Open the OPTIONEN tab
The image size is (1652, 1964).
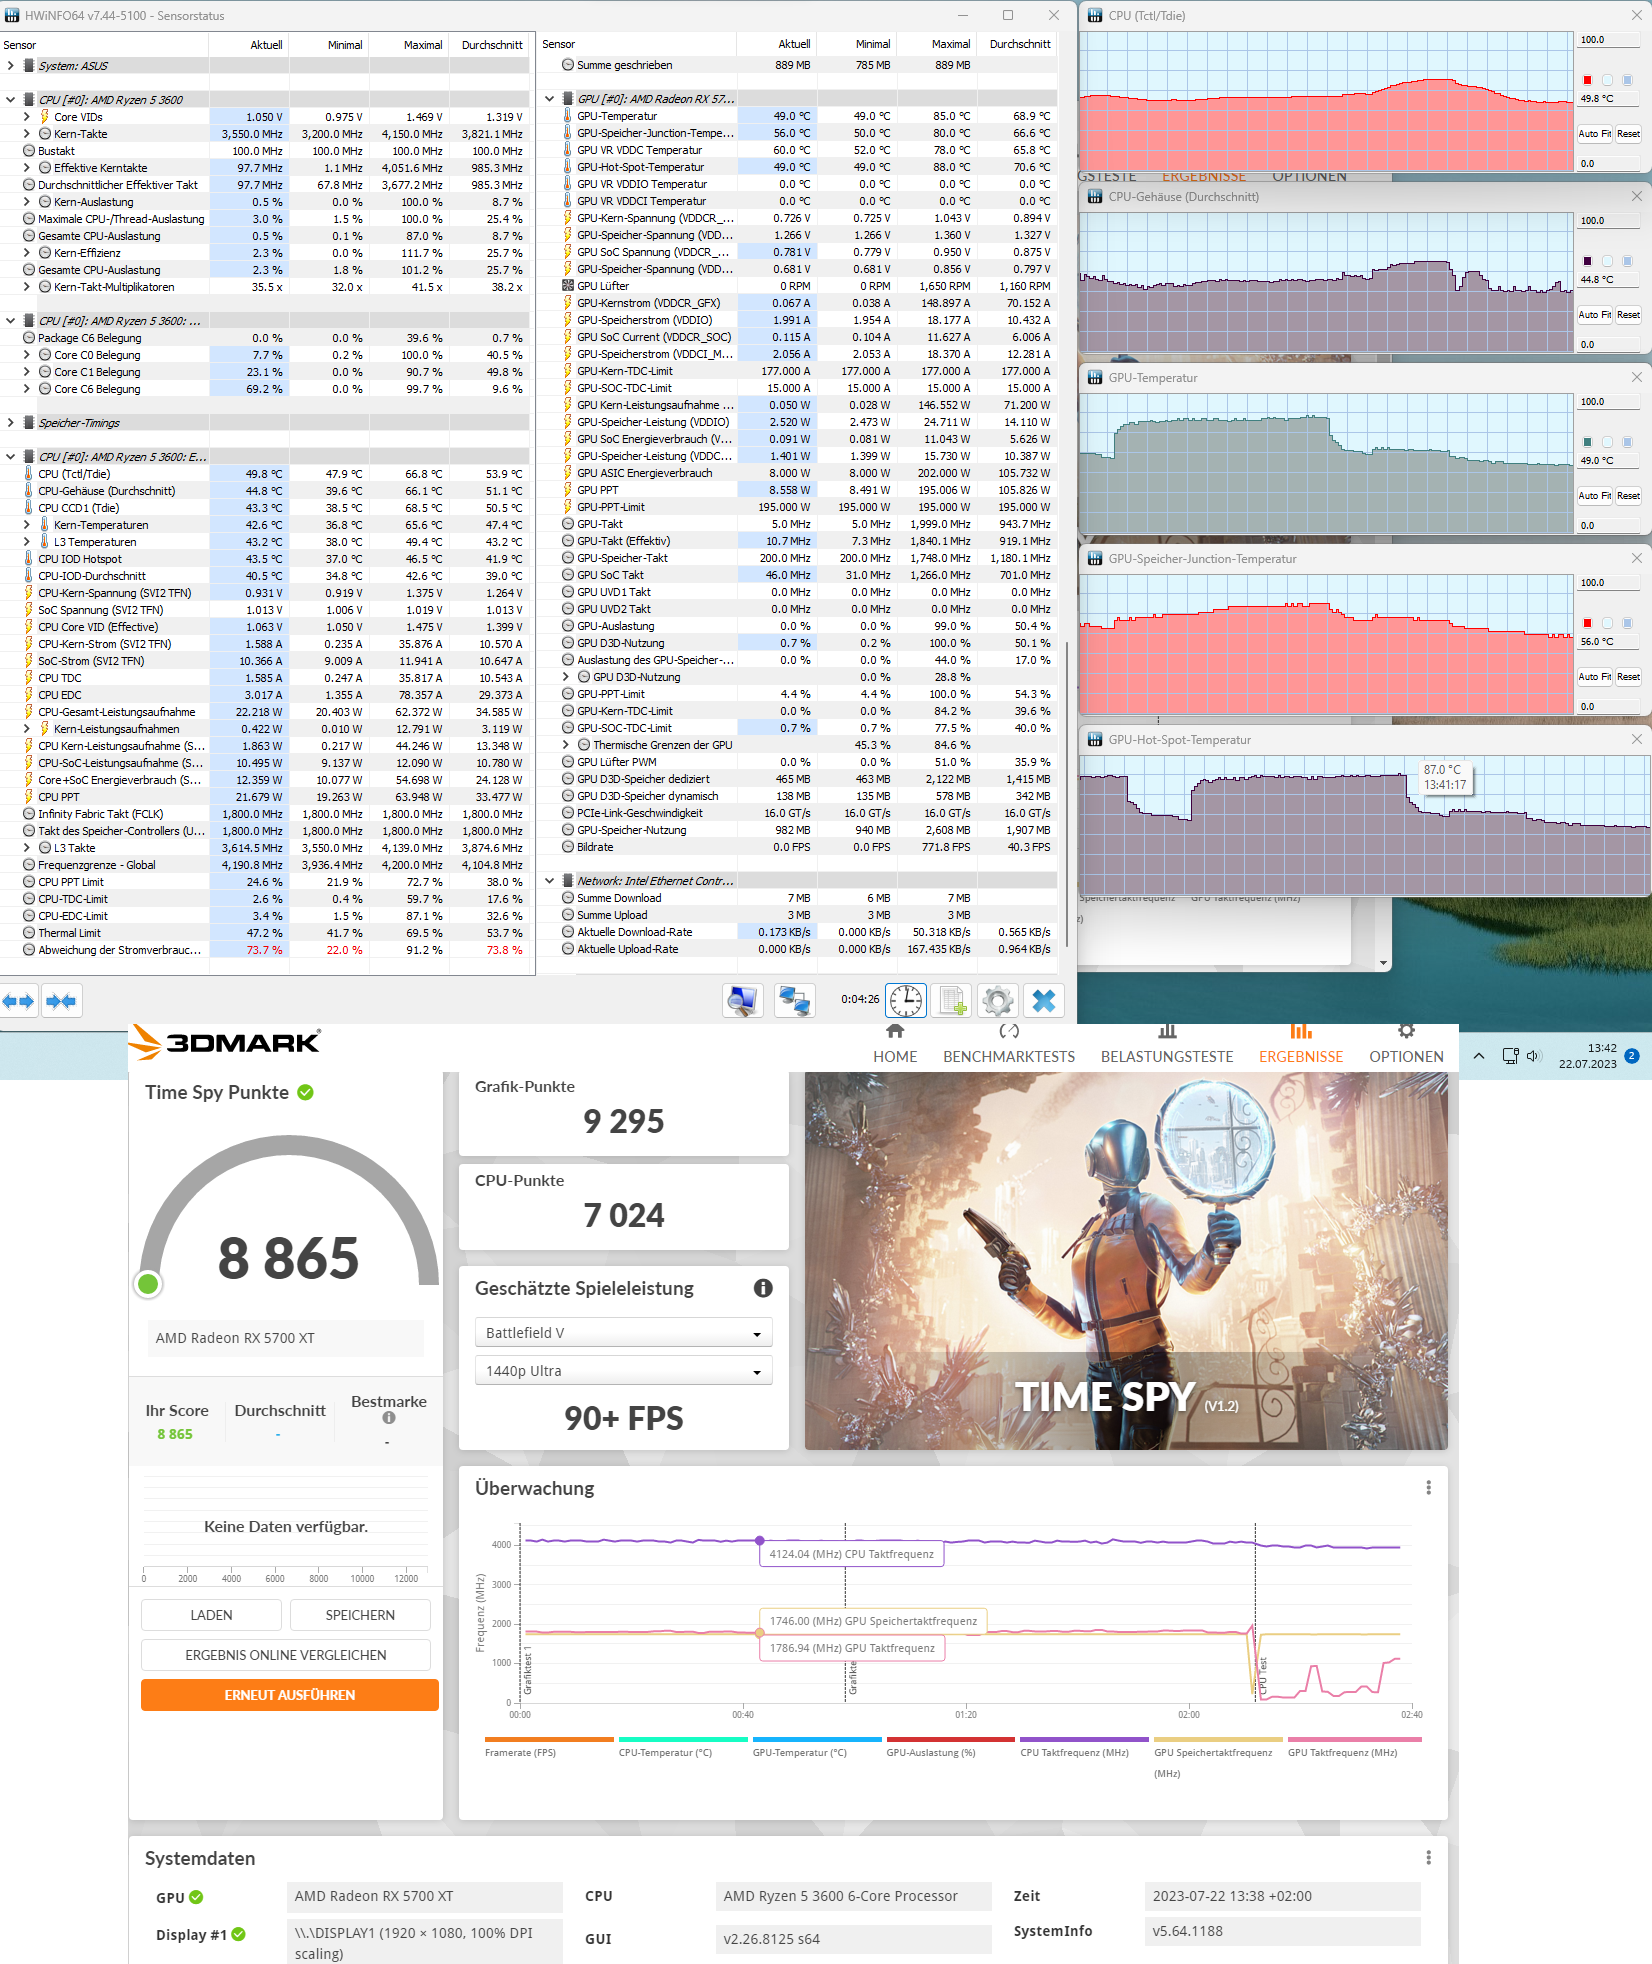[x=1406, y=1057]
